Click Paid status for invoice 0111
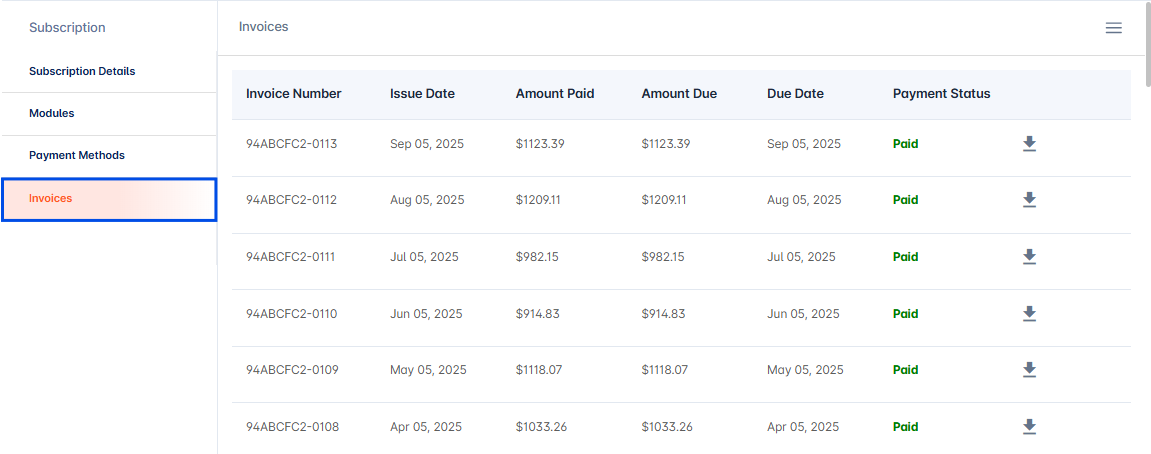1151x454 pixels. click(x=905, y=256)
